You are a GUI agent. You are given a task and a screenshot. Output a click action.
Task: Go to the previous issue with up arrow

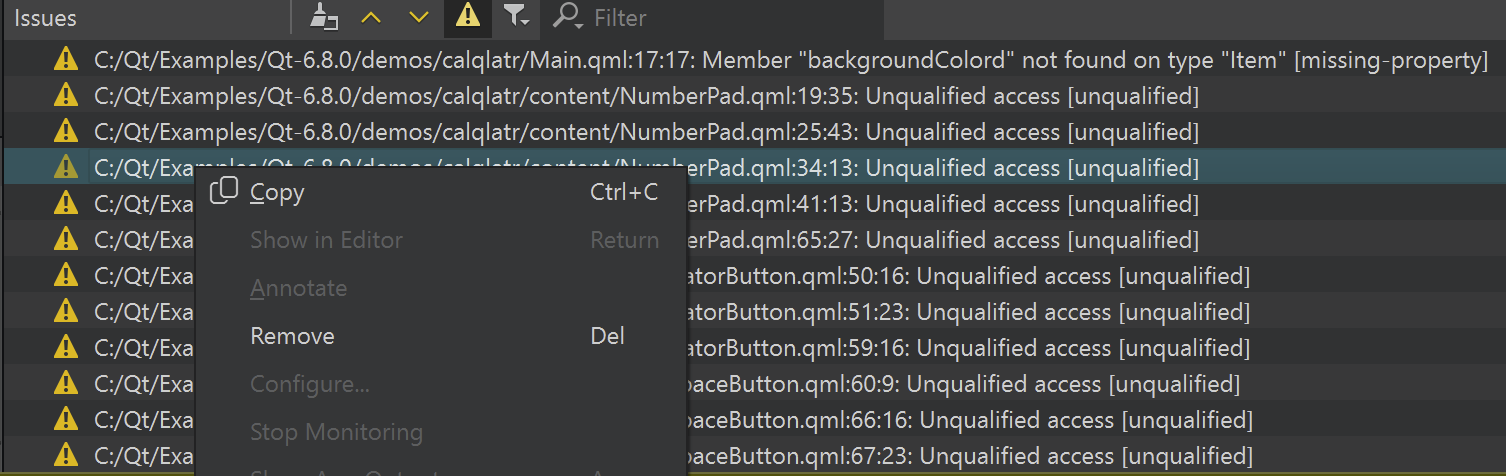tap(371, 17)
